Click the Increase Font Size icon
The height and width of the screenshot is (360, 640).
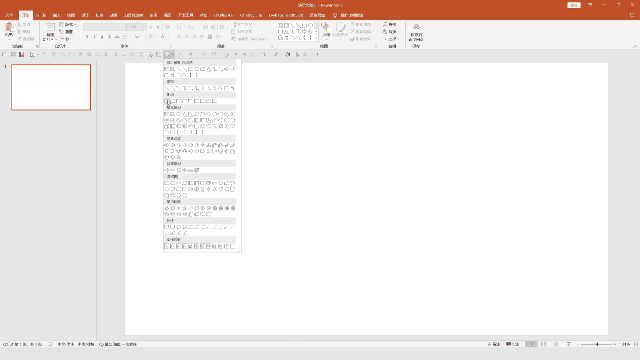[151, 27]
